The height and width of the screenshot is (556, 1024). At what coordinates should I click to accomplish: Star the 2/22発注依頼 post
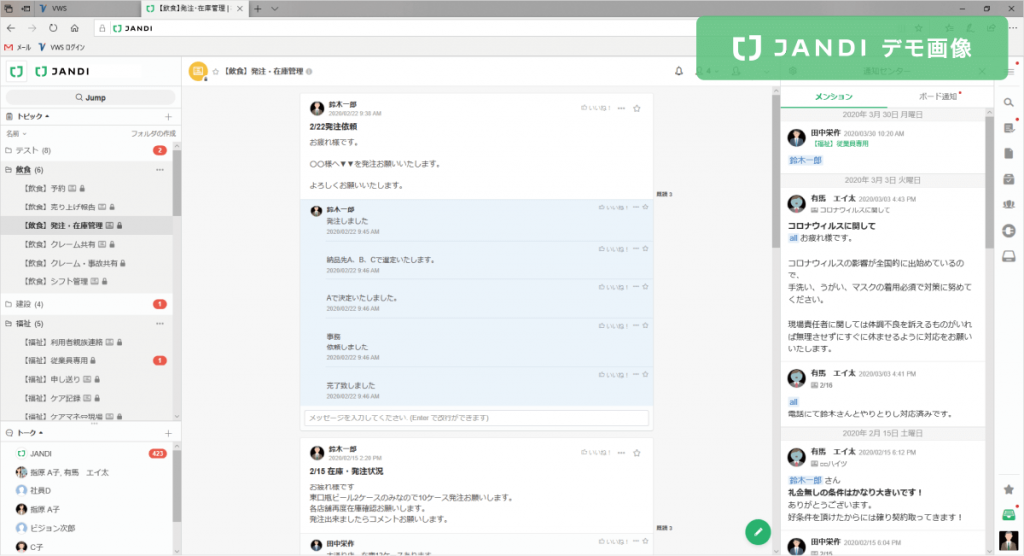tap(637, 108)
